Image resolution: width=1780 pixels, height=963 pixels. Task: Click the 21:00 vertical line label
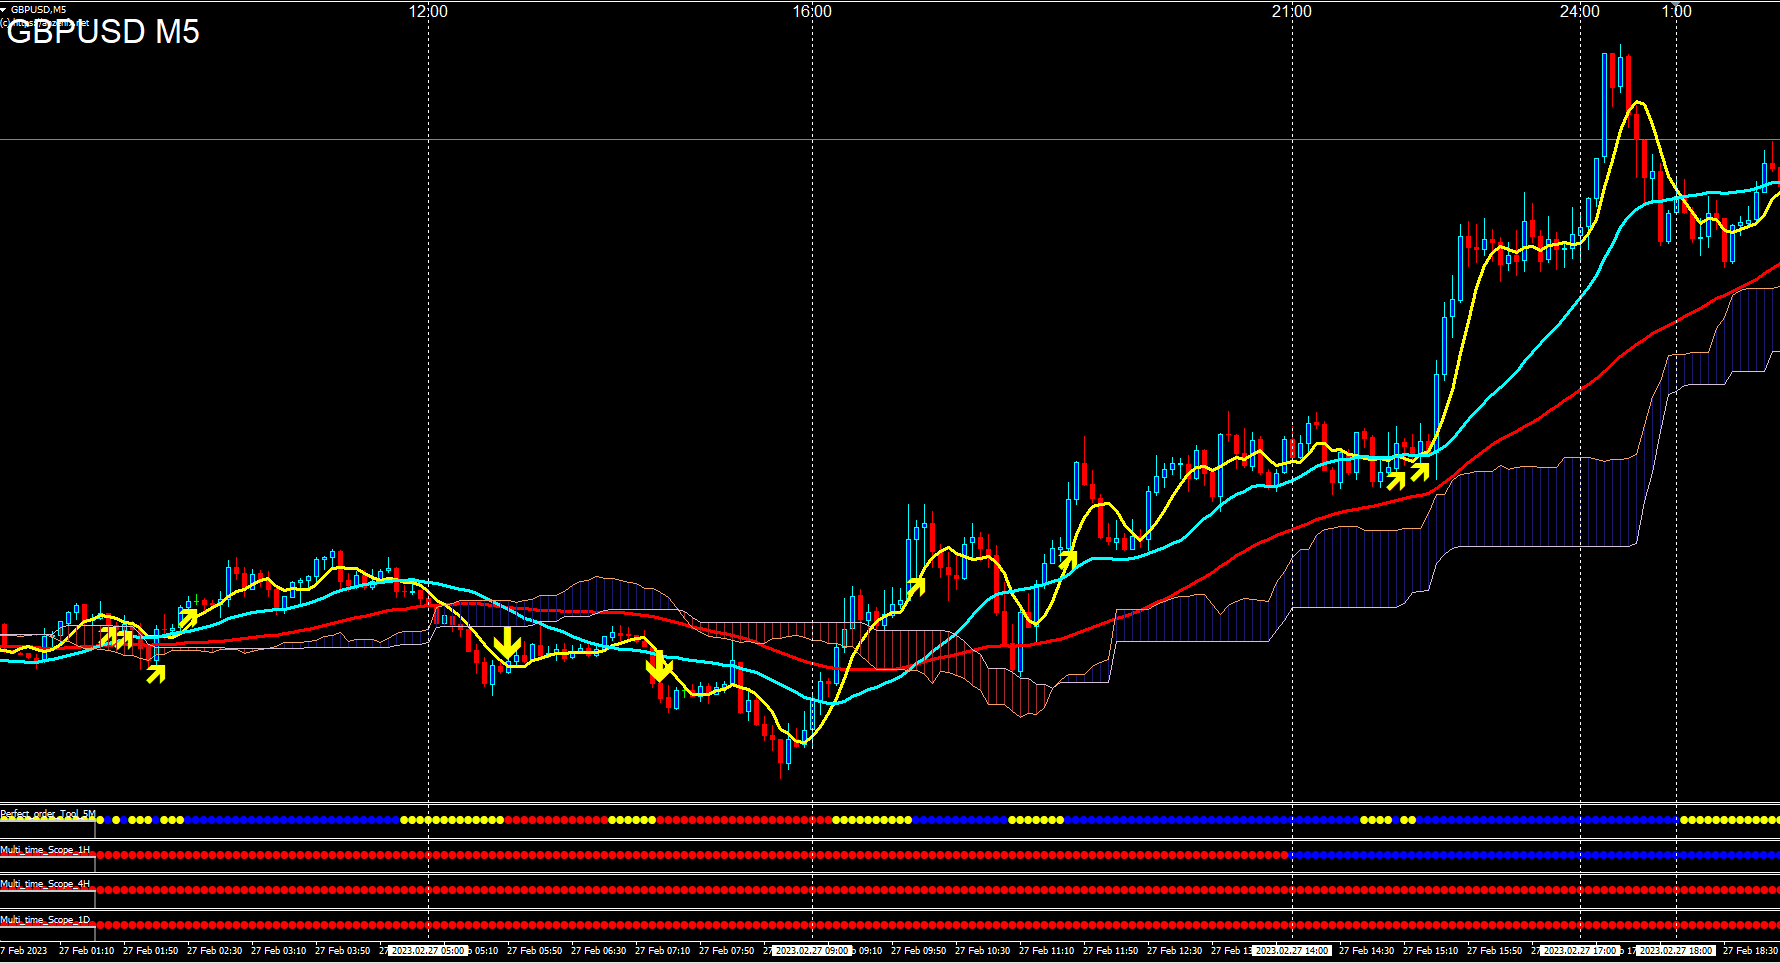click(x=1292, y=11)
